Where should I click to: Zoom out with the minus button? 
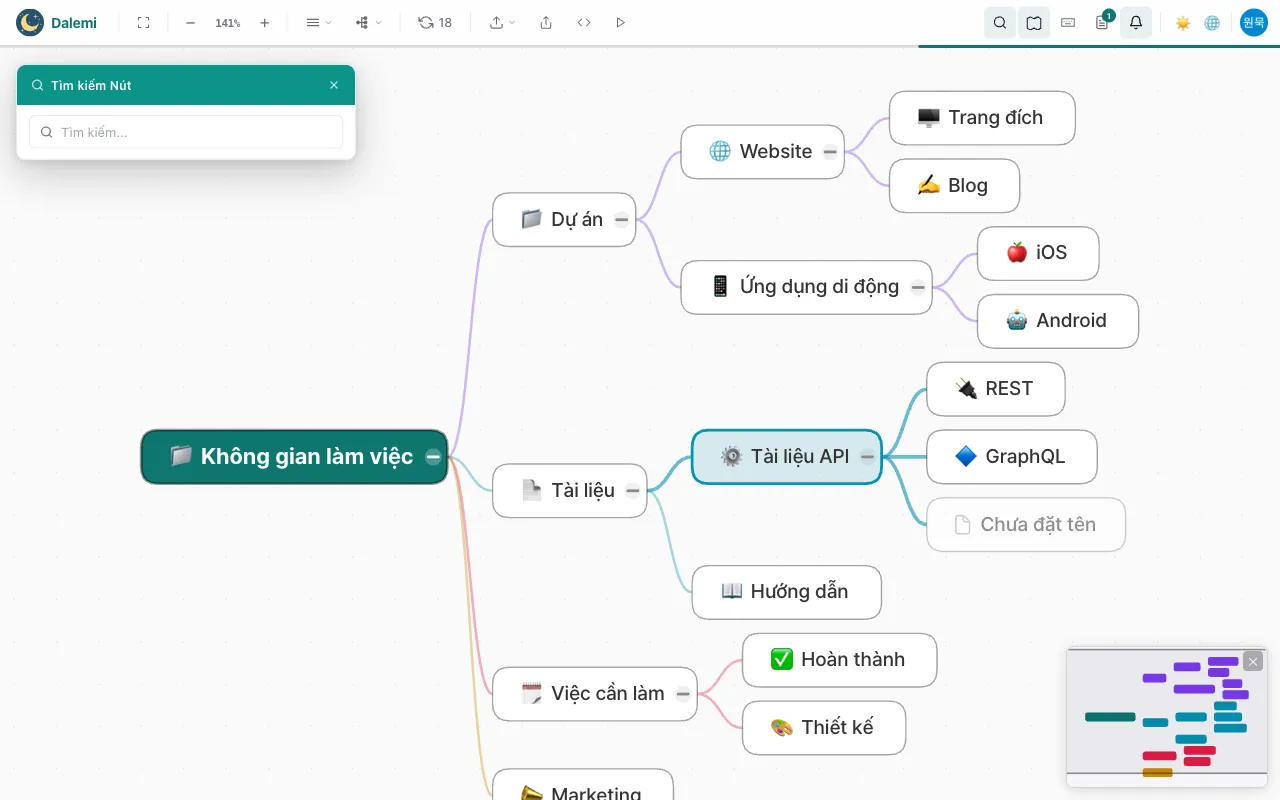pos(190,22)
